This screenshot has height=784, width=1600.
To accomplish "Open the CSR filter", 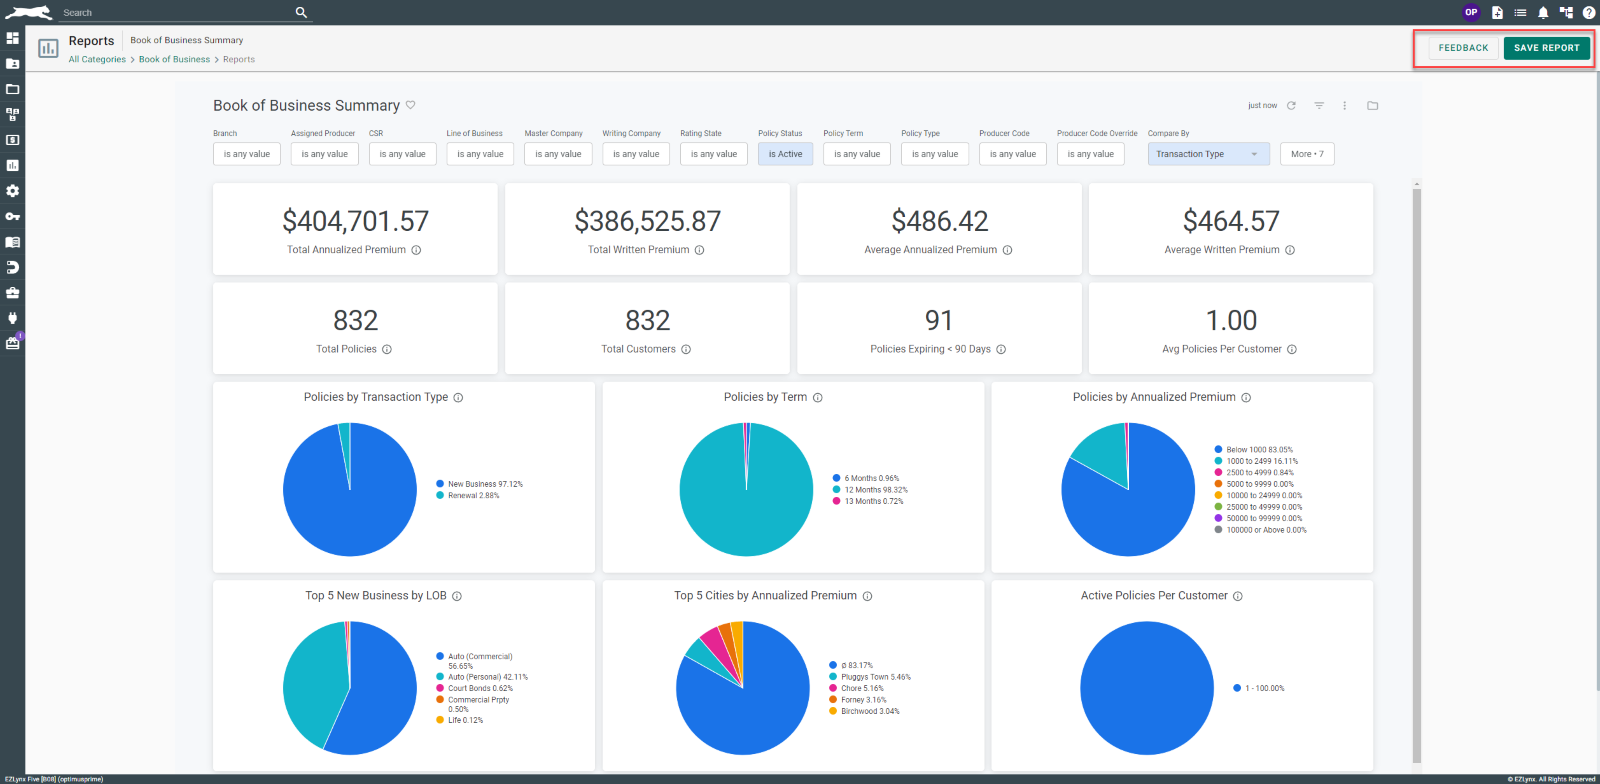I will (x=403, y=154).
